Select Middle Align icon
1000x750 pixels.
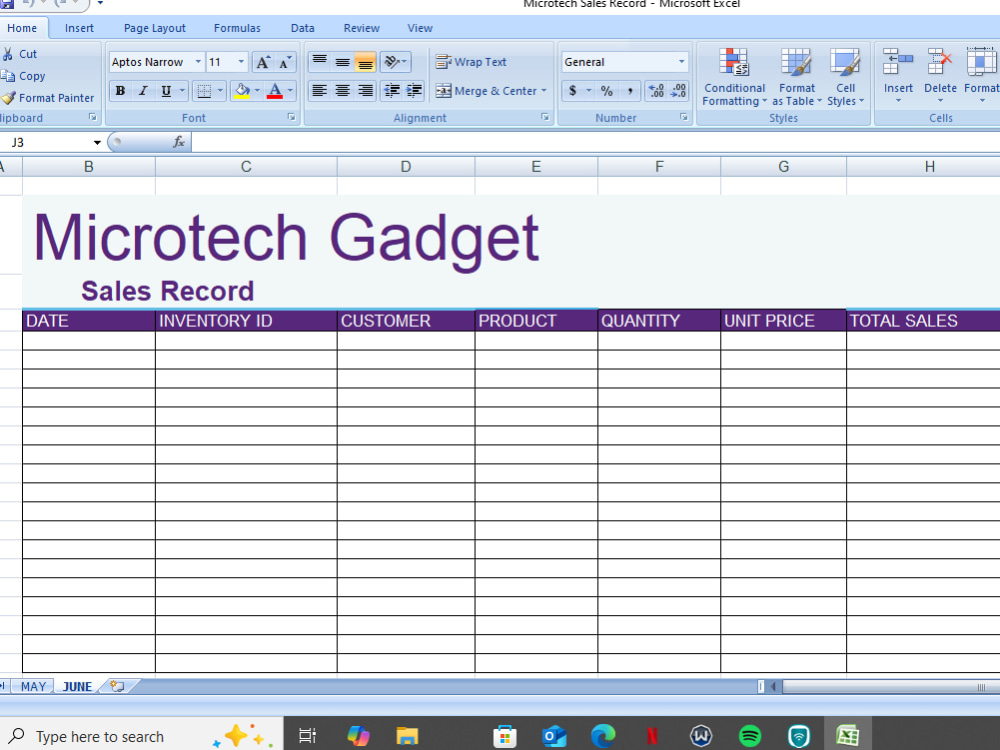click(x=342, y=62)
